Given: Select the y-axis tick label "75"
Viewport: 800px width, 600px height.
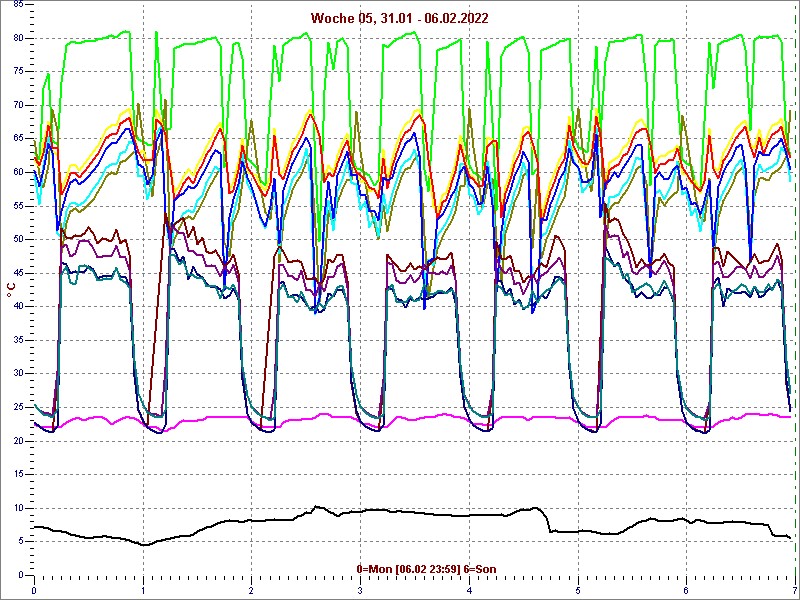Looking at the screenshot, I should 18,71.
